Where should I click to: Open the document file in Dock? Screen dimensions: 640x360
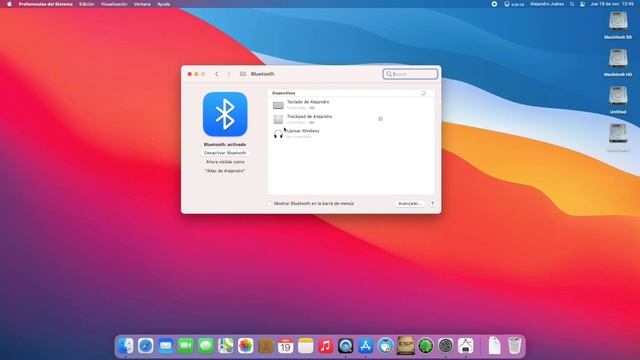click(x=494, y=345)
